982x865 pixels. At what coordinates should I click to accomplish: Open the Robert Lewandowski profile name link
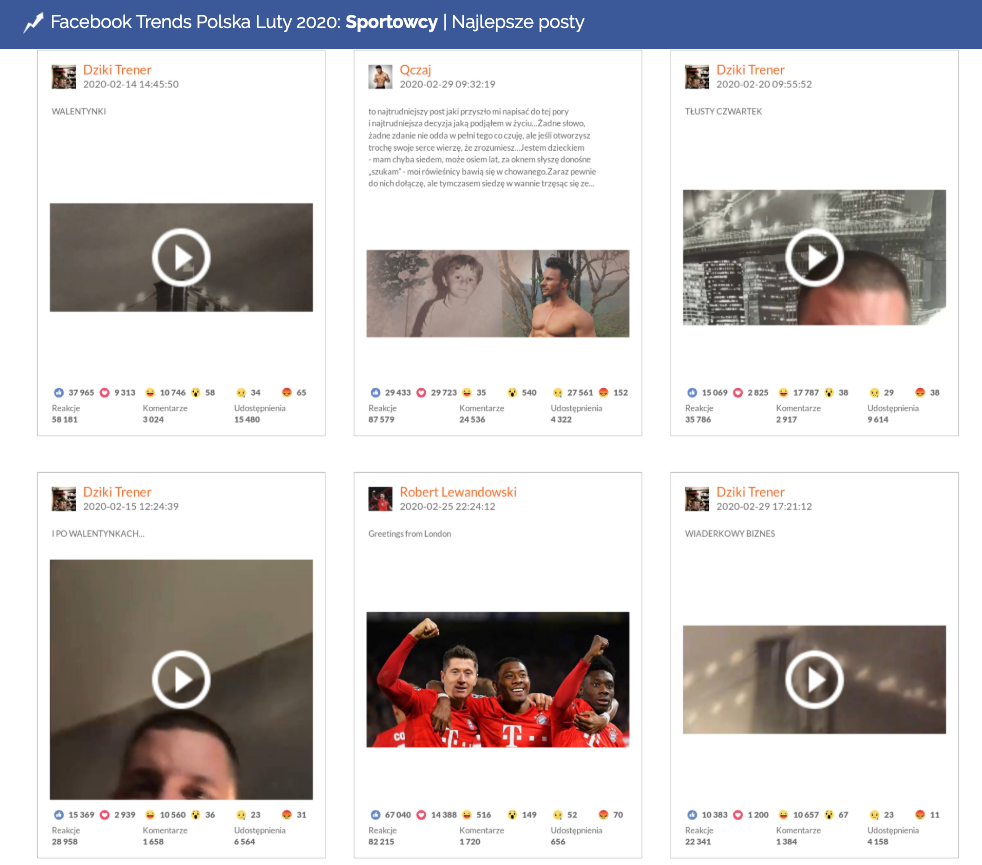pos(458,492)
